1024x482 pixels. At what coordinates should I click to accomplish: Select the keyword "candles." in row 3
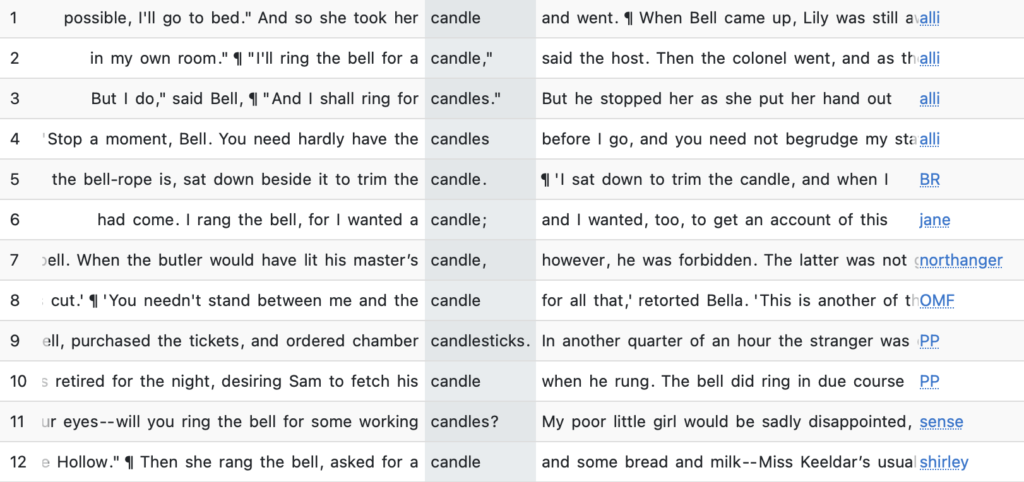(465, 99)
